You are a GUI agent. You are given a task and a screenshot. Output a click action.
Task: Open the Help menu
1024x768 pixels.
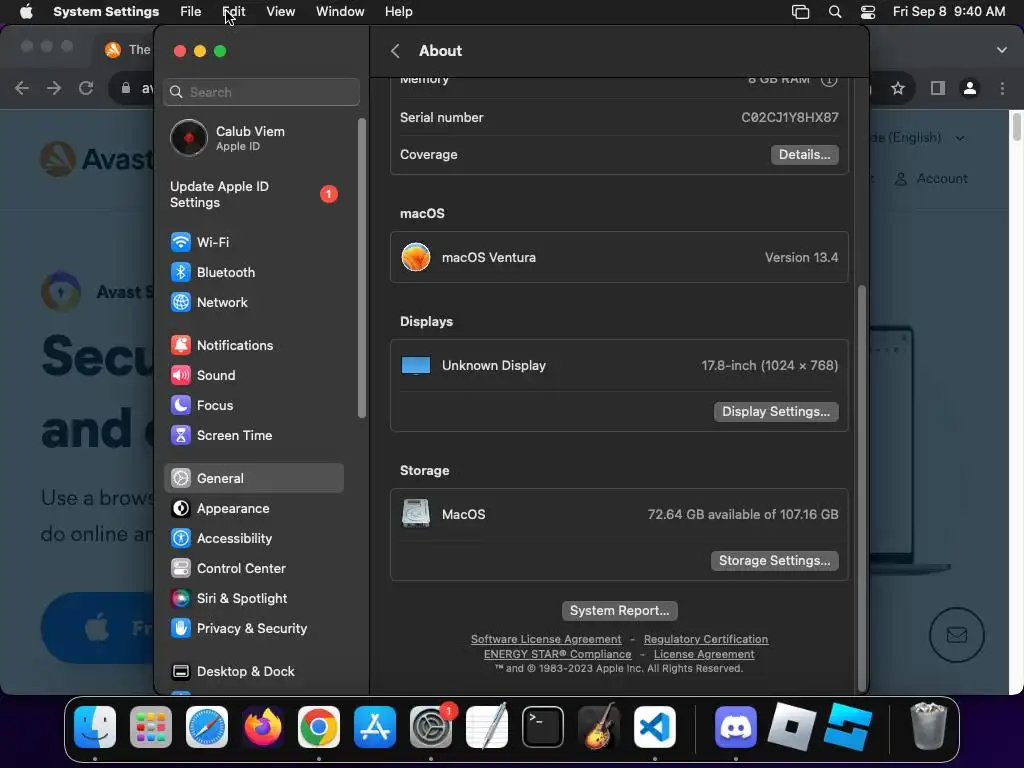tap(398, 12)
